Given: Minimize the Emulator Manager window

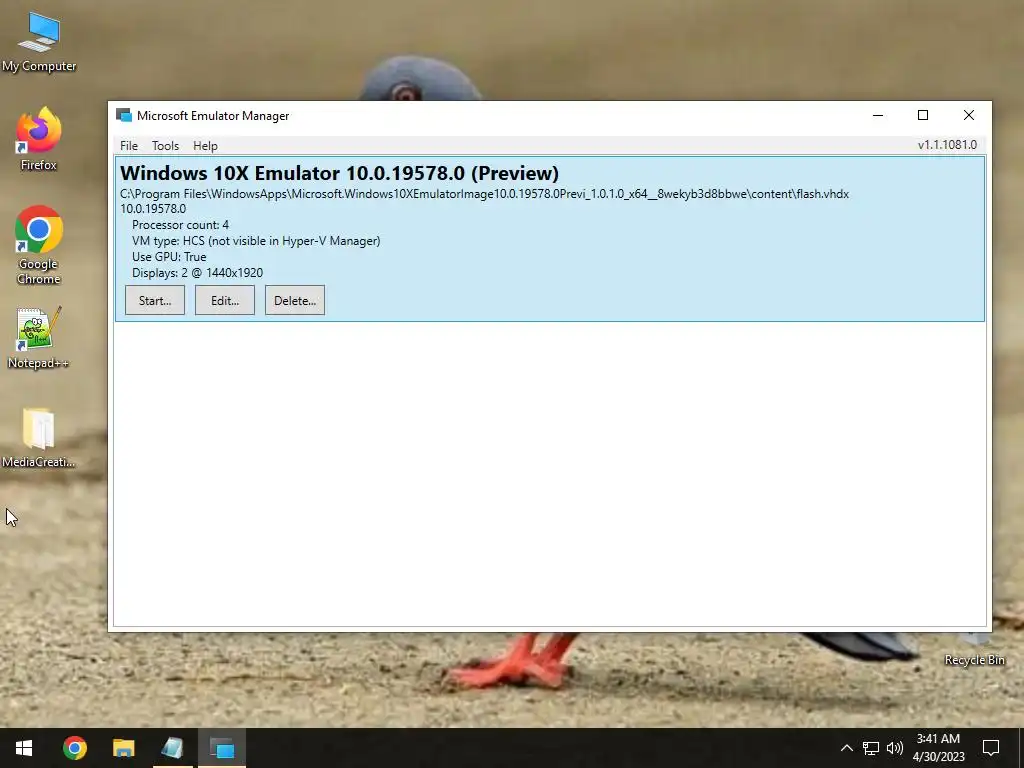Looking at the screenshot, I should pos(878,116).
